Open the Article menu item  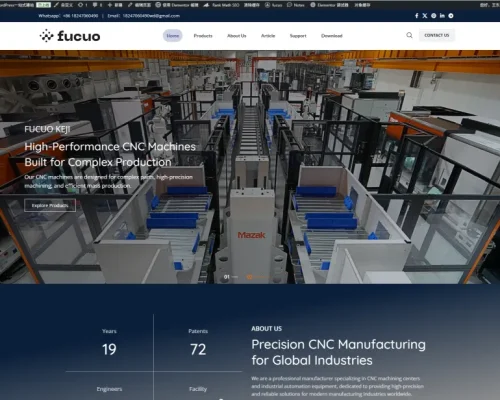pos(268,36)
